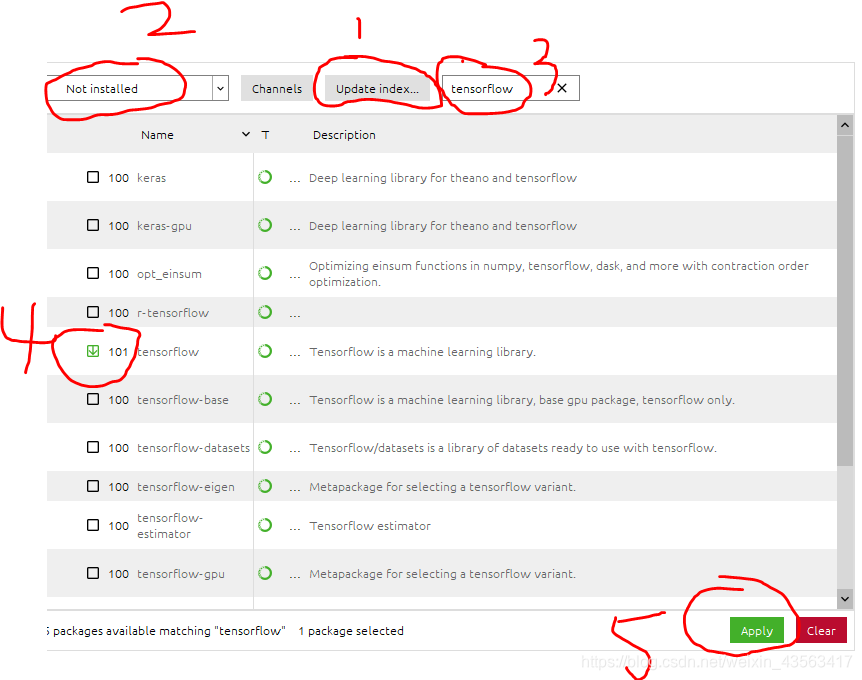Select the keras package name
Viewport: 862px width, 680px height.
coord(151,178)
